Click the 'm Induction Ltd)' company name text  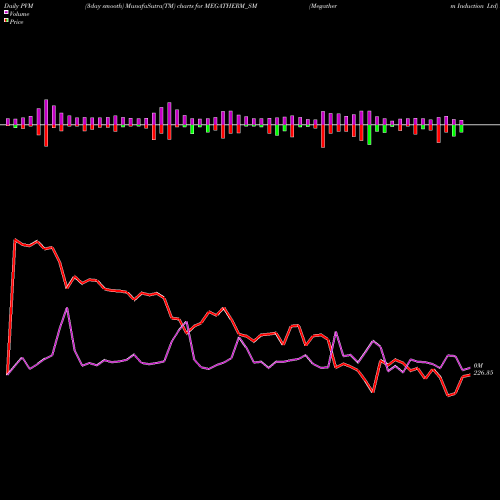pyautogui.click(x=474, y=6)
